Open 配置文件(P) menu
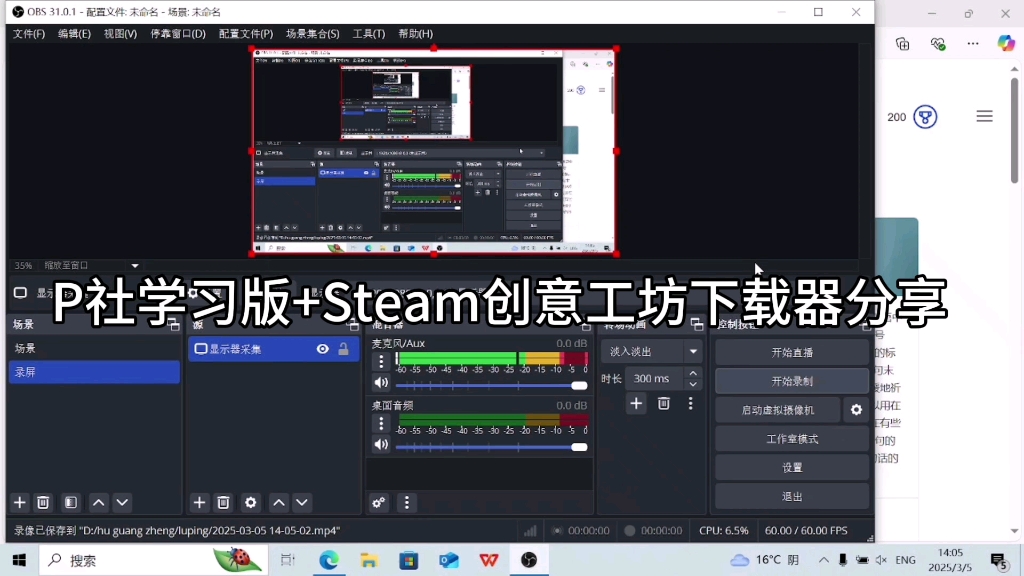Viewport: 1024px width, 576px height. [x=246, y=33]
